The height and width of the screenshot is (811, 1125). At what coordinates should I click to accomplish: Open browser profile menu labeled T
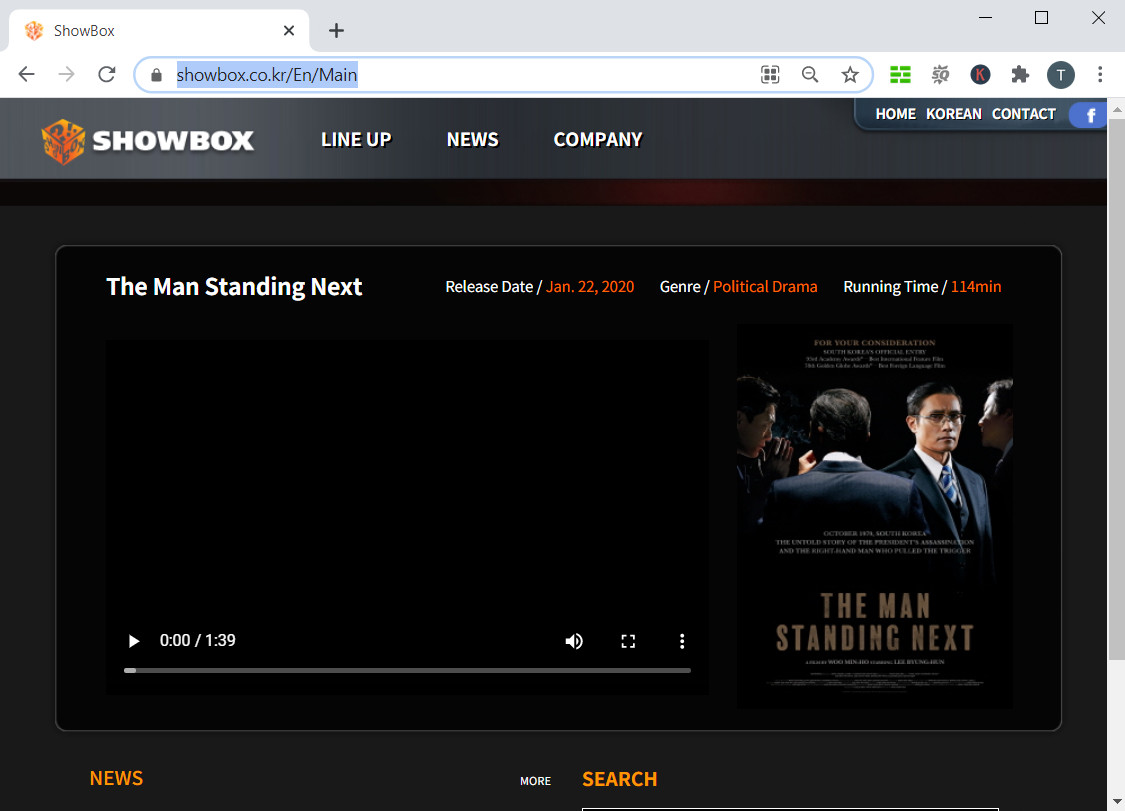[x=1061, y=74]
